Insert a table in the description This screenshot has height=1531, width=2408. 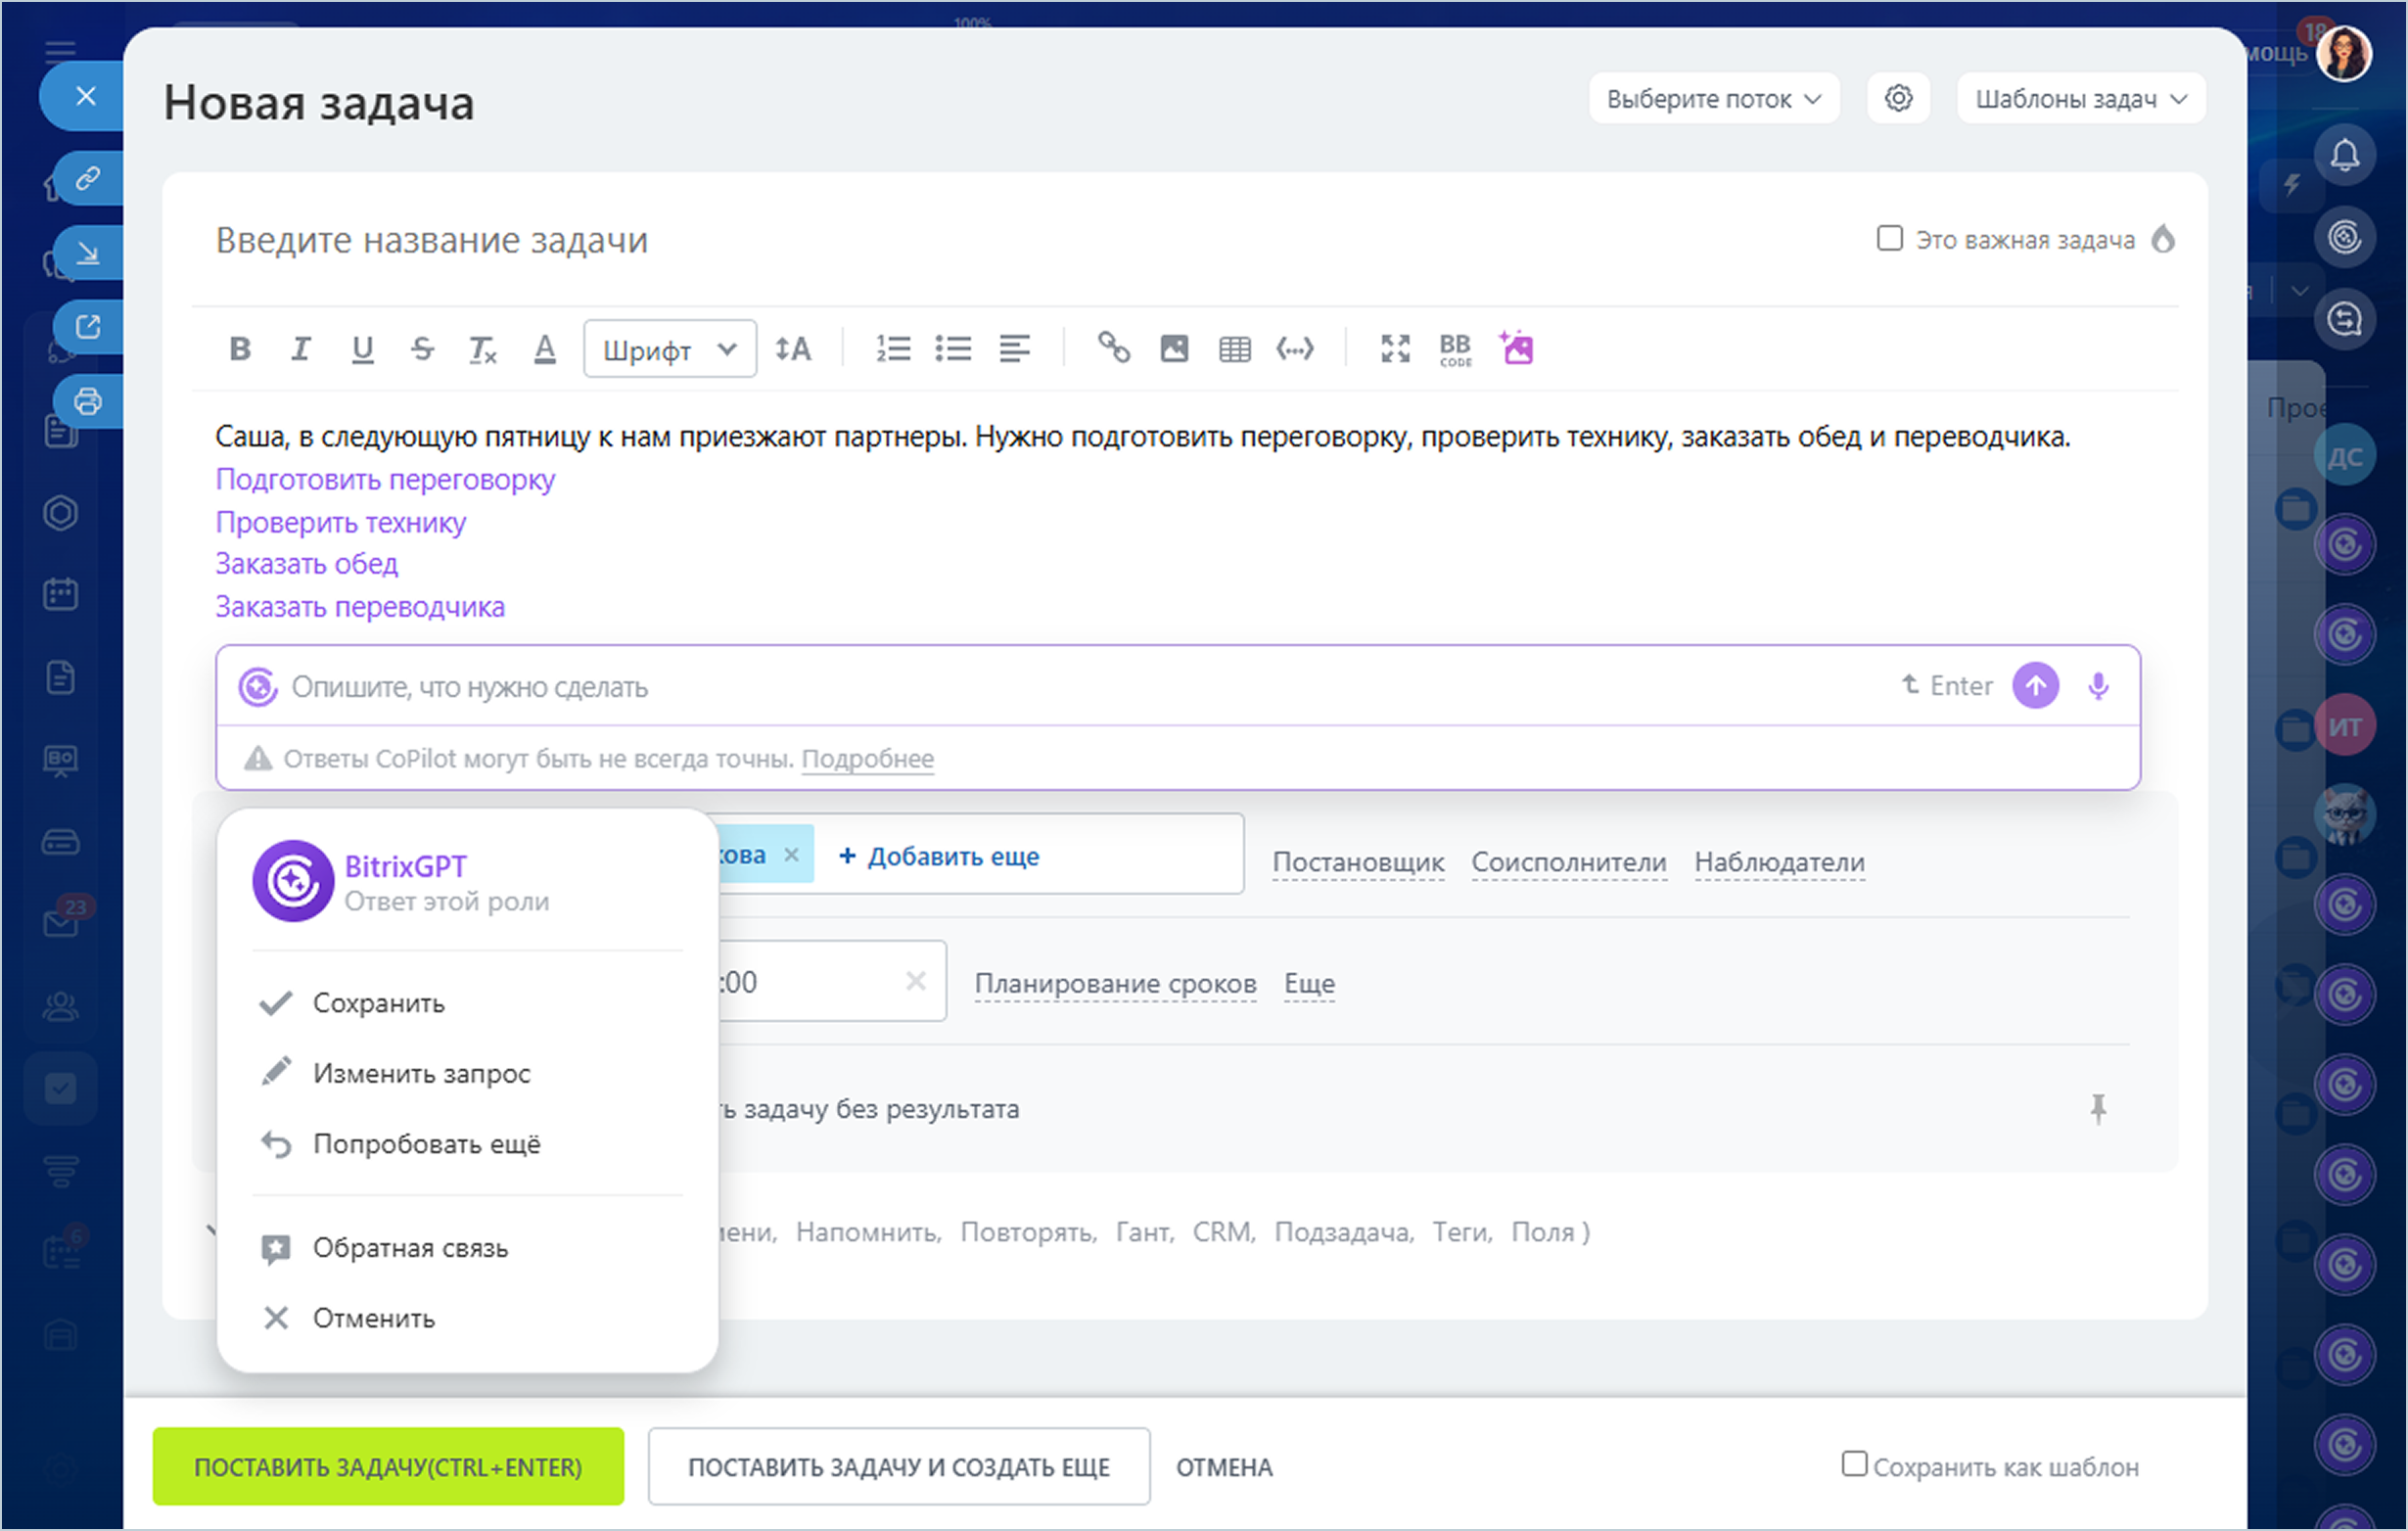point(1234,349)
